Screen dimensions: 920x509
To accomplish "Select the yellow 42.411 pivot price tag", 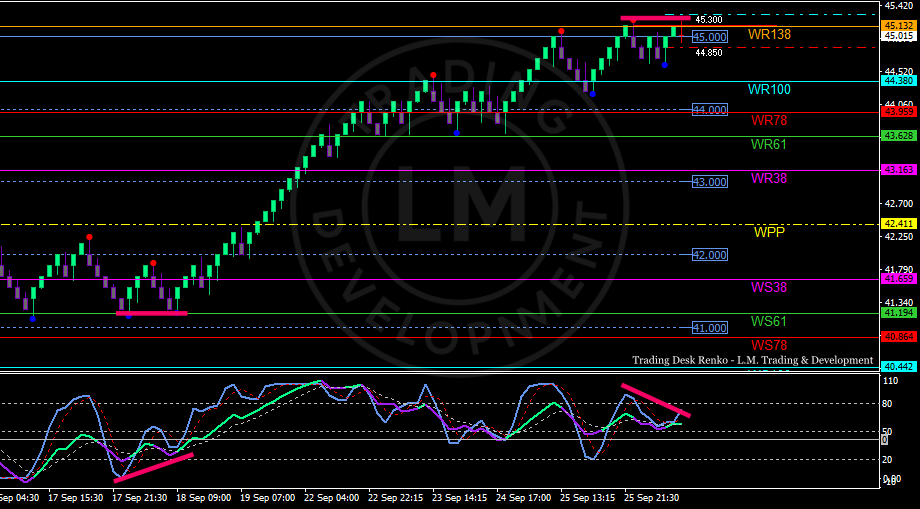I will pyautogui.click(x=896, y=224).
